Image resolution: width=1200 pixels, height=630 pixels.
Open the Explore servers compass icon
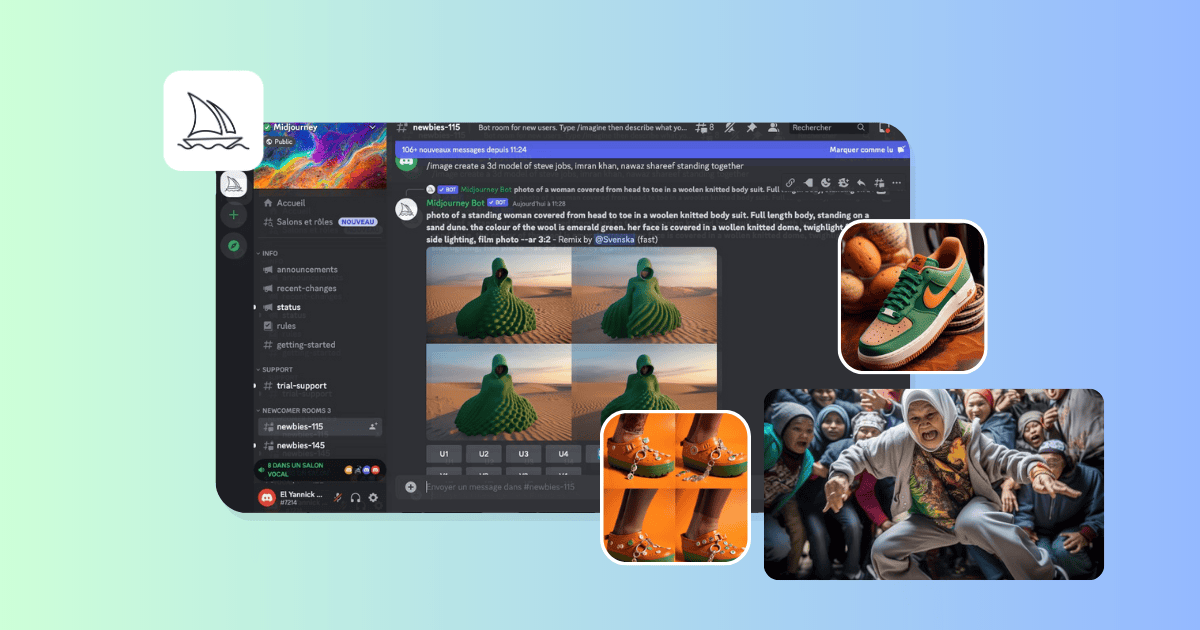pos(234,245)
